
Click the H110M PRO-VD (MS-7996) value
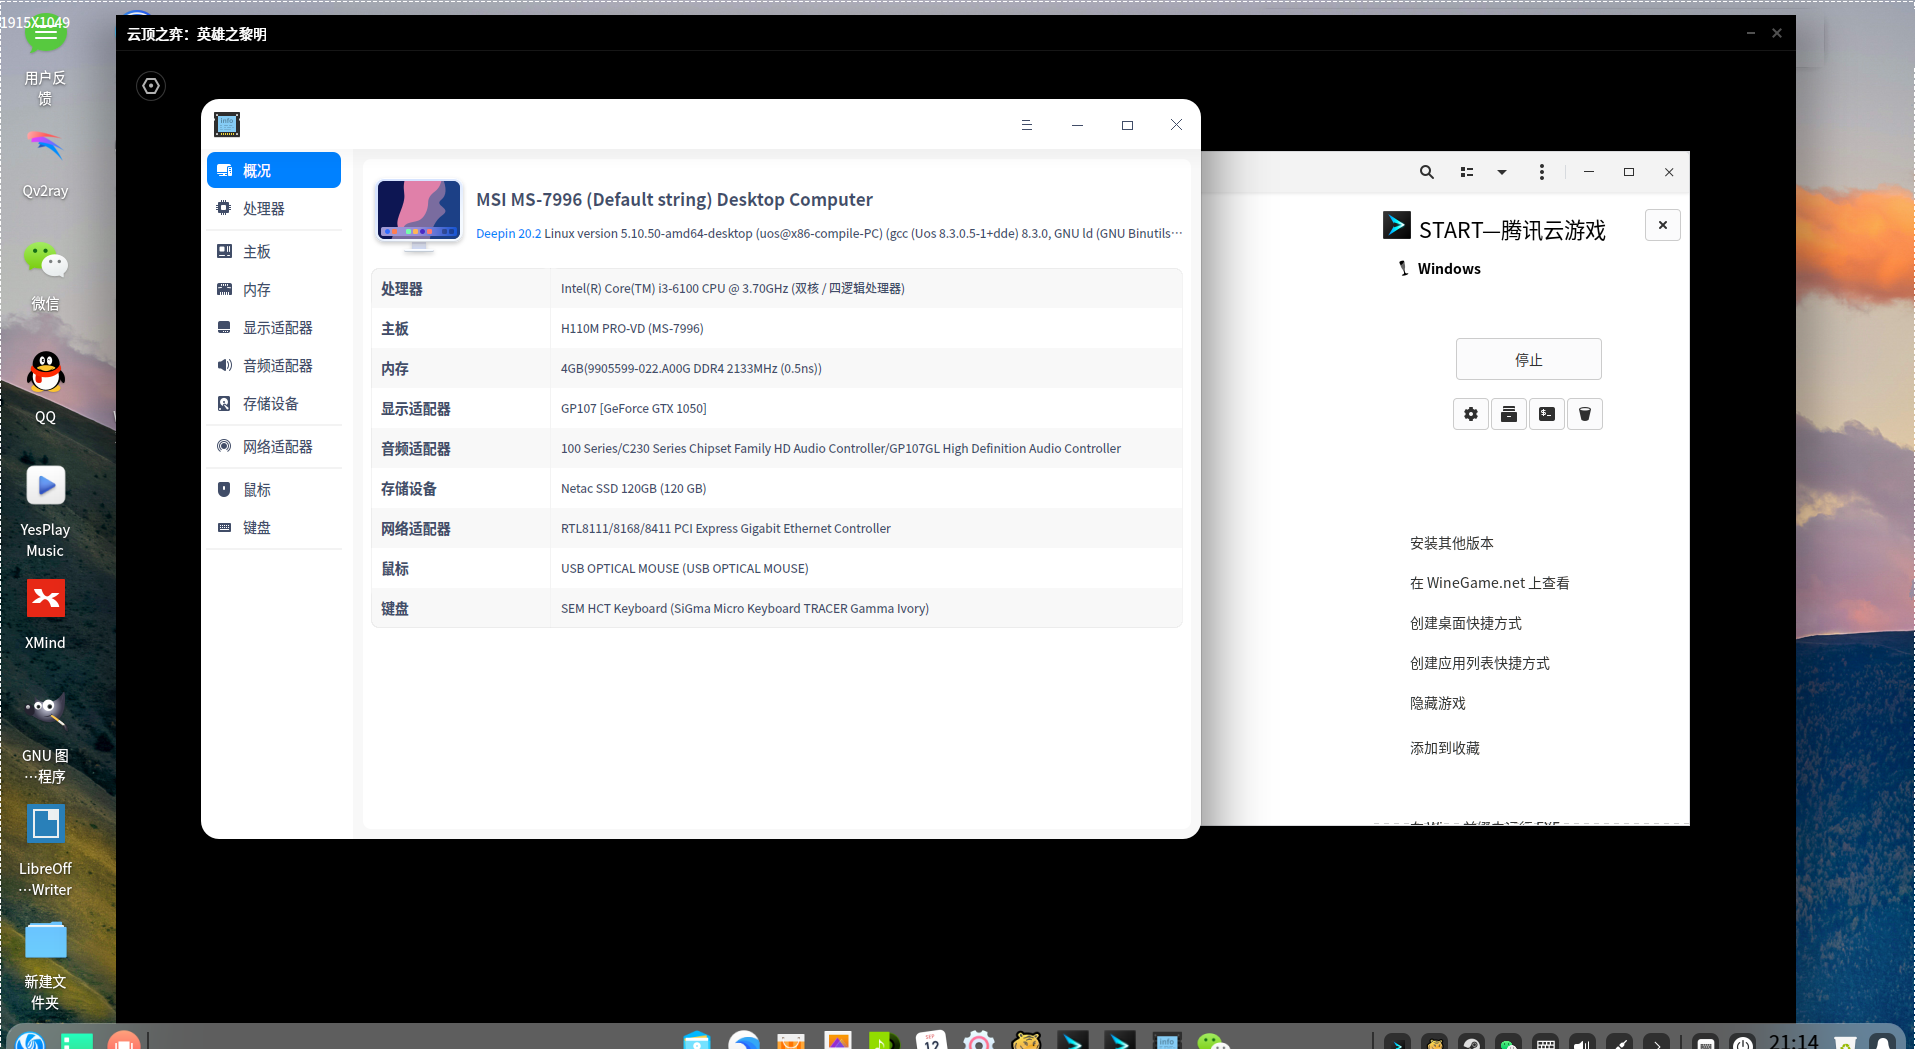(632, 328)
